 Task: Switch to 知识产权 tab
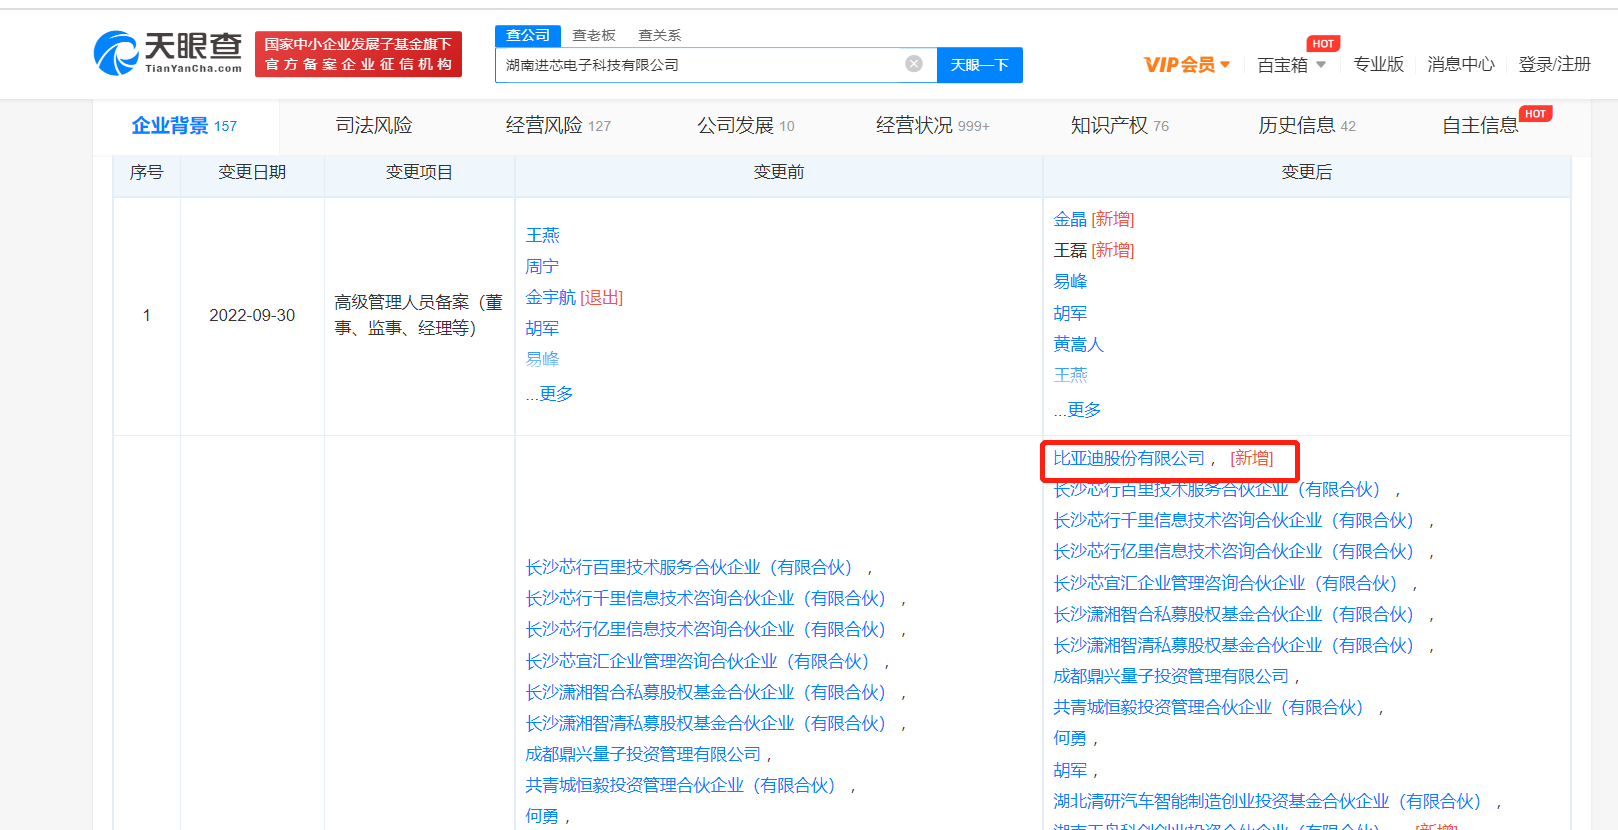[x=1119, y=125]
